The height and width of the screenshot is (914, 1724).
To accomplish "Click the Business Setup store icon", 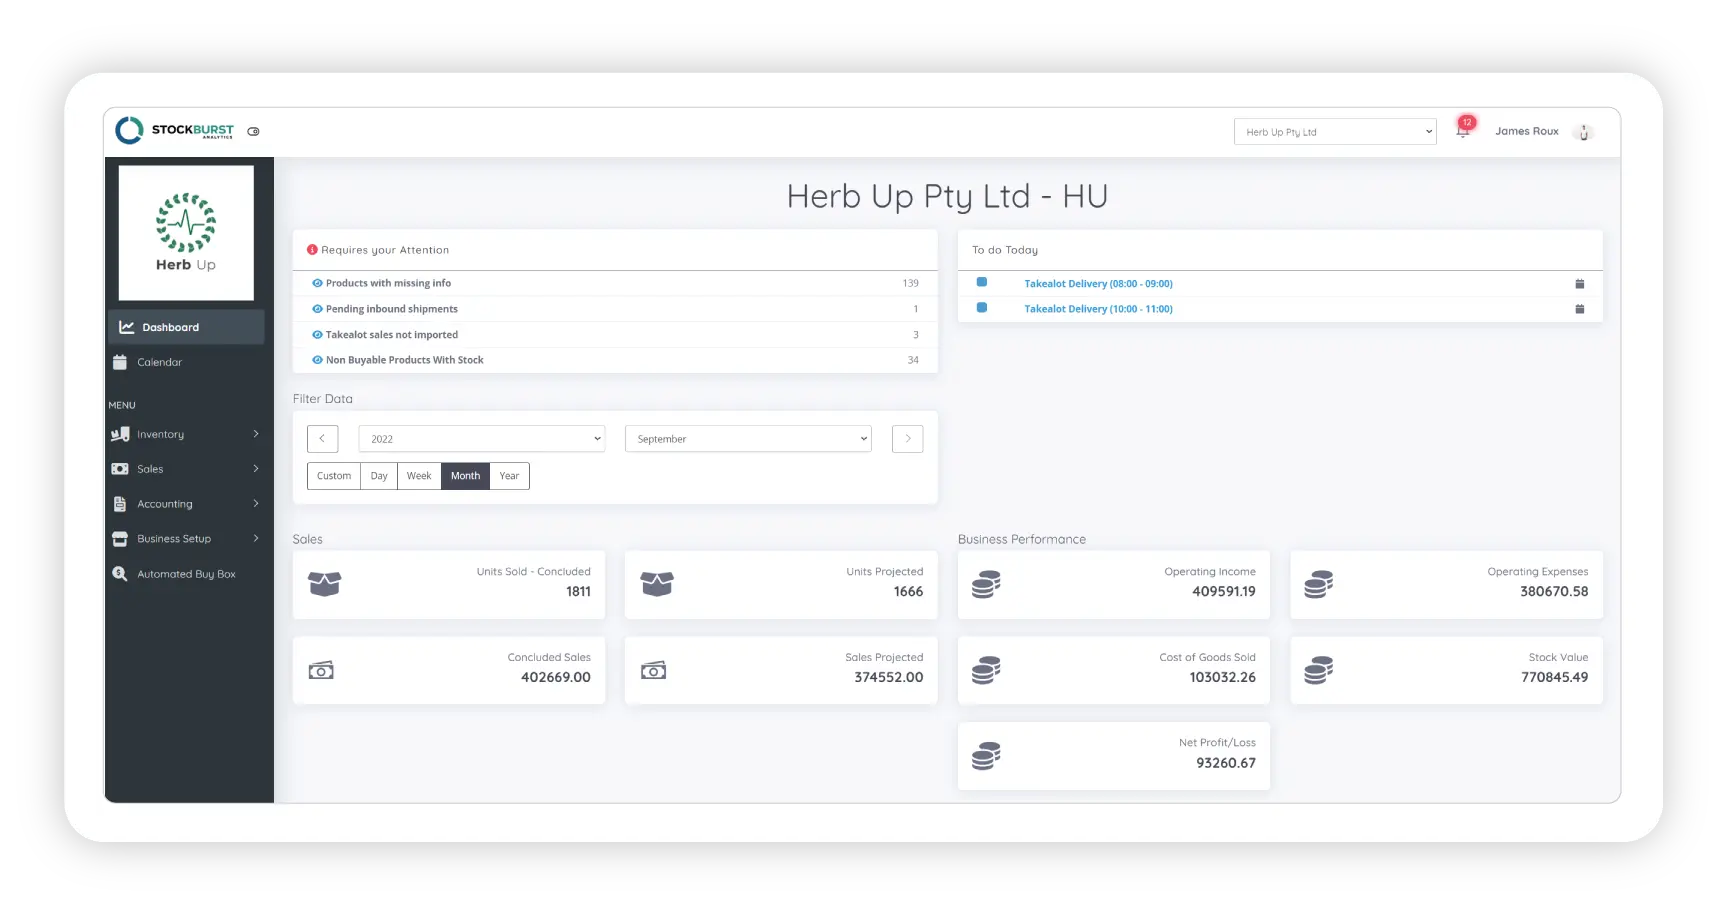I will pos(120,539).
